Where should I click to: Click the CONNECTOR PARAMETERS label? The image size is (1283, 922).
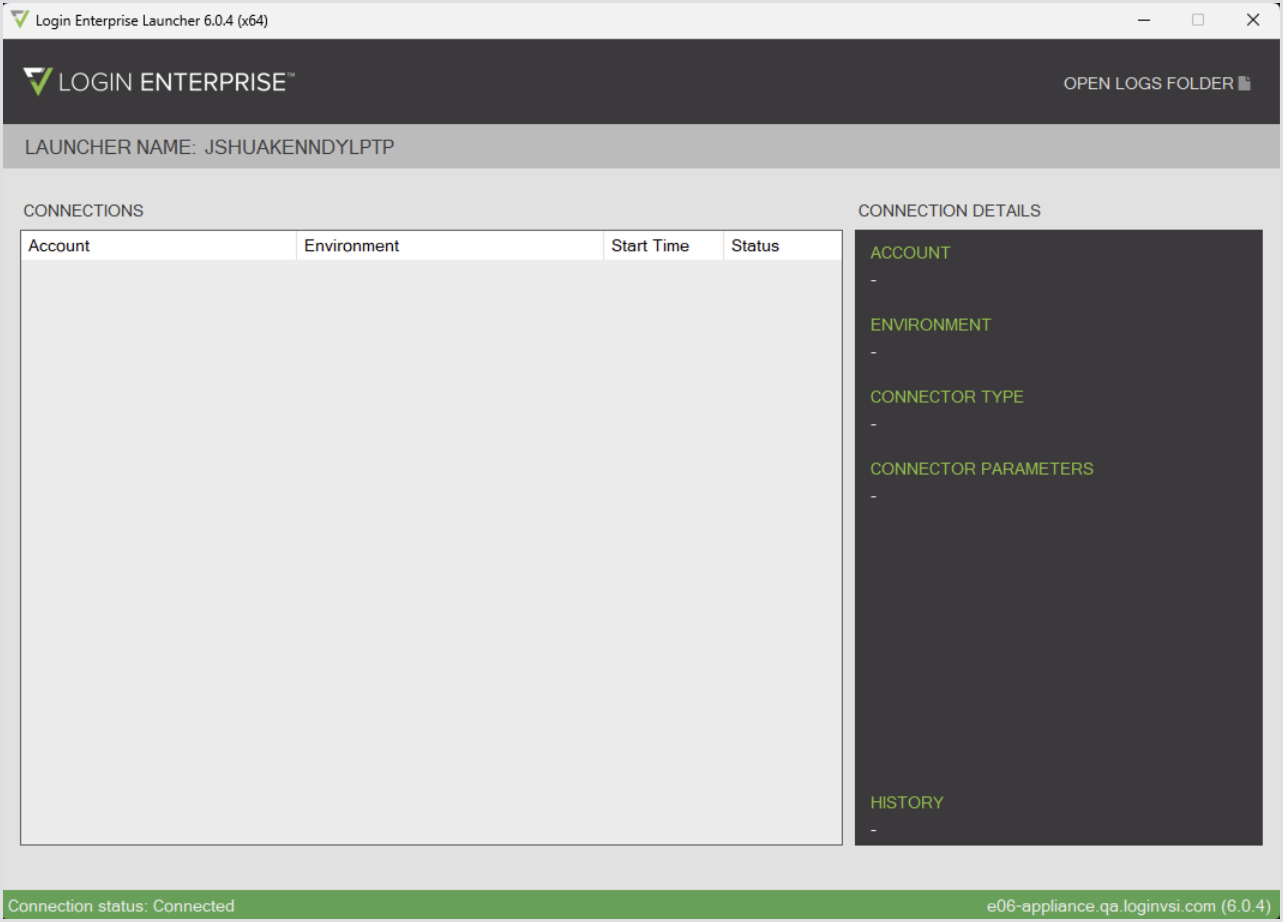[x=981, y=469]
